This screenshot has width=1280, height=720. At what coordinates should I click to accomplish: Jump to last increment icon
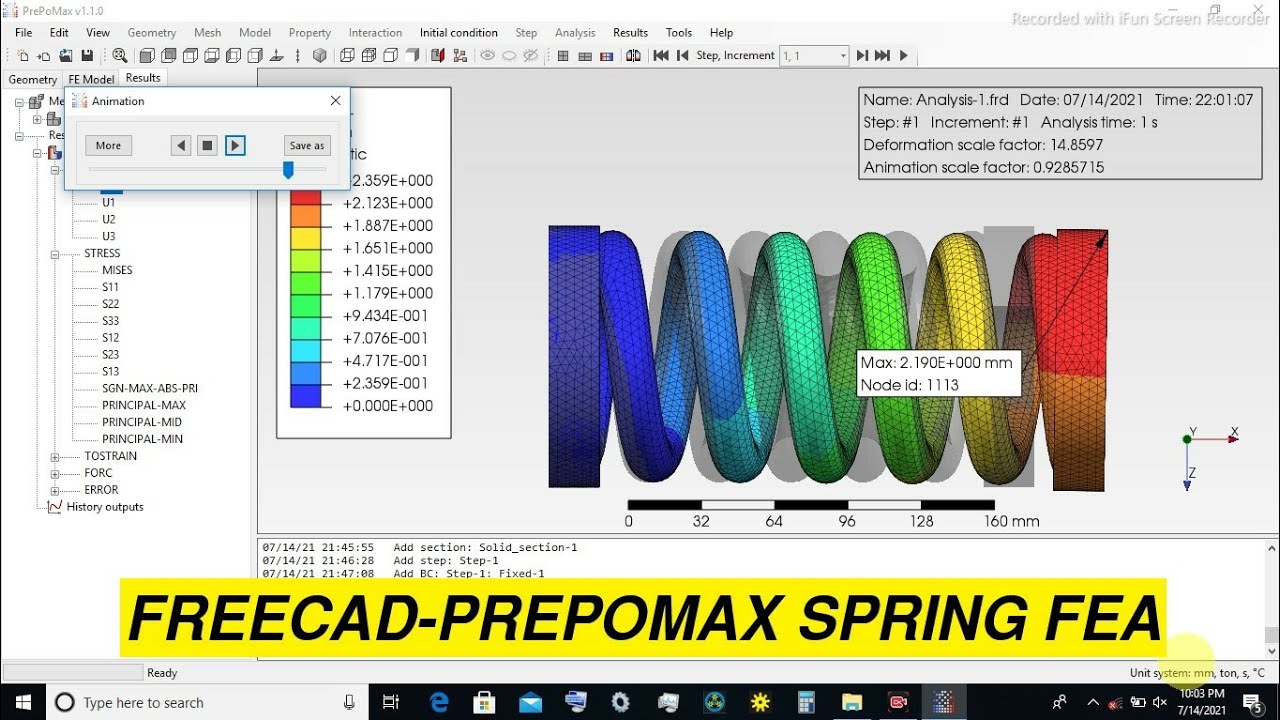coord(882,56)
